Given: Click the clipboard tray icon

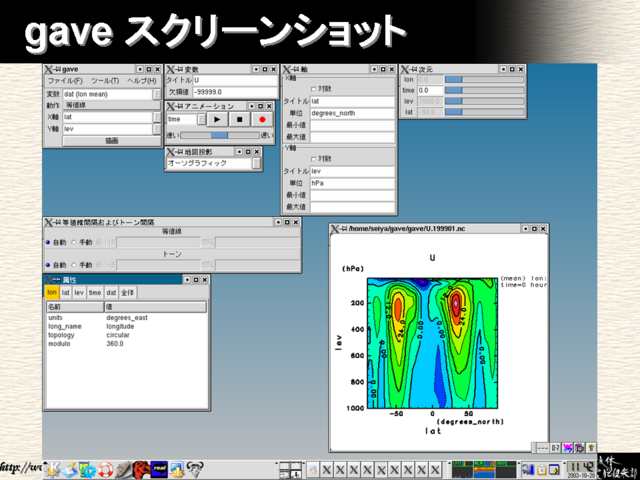Looking at the screenshot, I should [x=542, y=469].
